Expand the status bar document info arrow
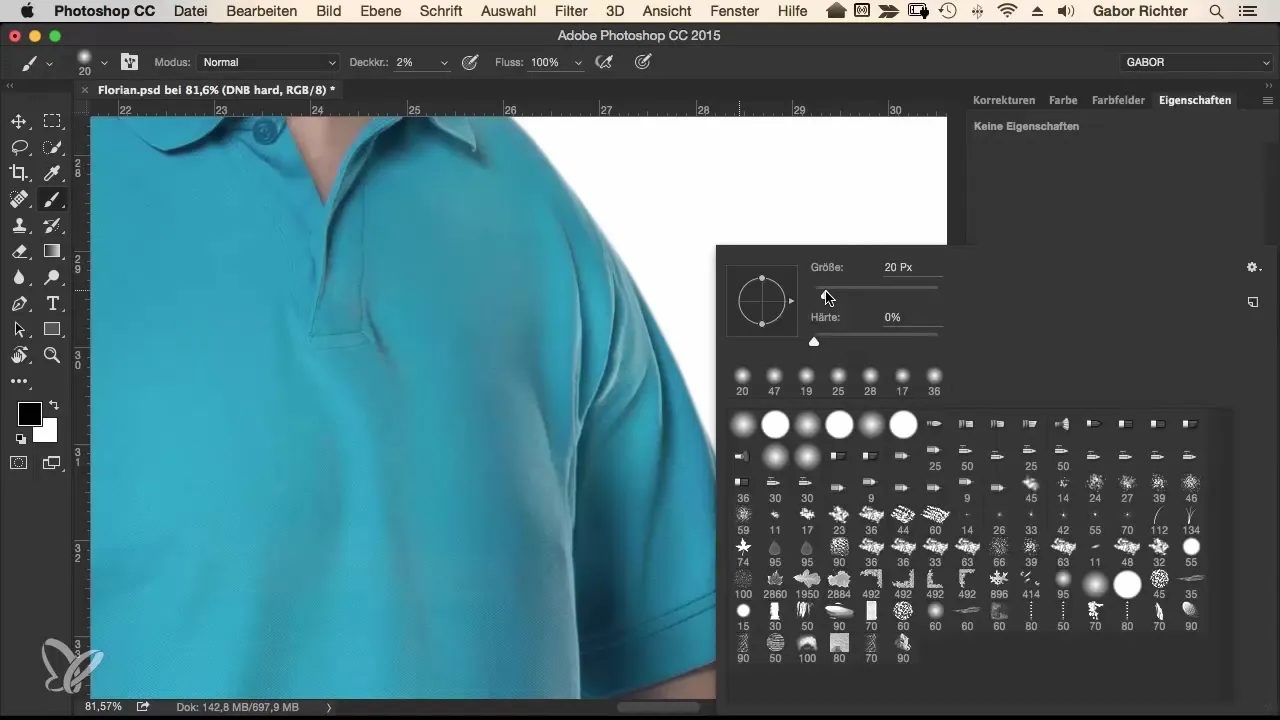The width and height of the screenshot is (1280, 720). [329, 707]
